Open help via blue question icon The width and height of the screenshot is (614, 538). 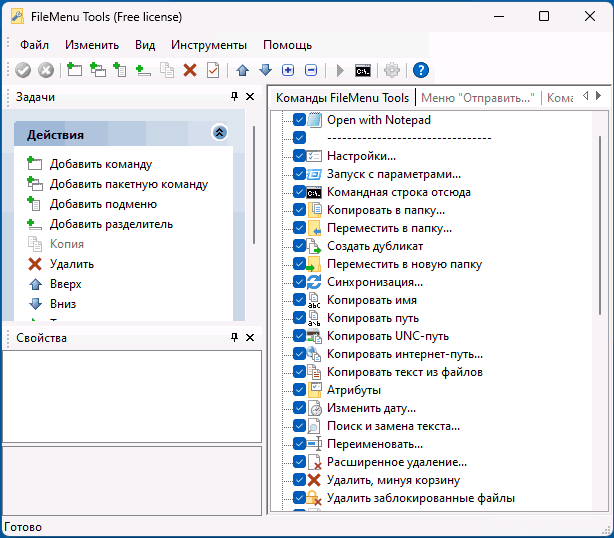click(x=421, y=70)
